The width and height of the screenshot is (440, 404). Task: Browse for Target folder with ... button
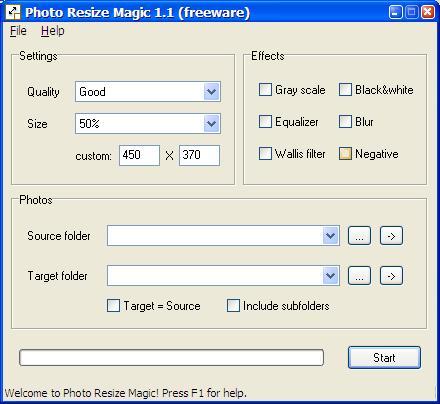coord(359,276)
